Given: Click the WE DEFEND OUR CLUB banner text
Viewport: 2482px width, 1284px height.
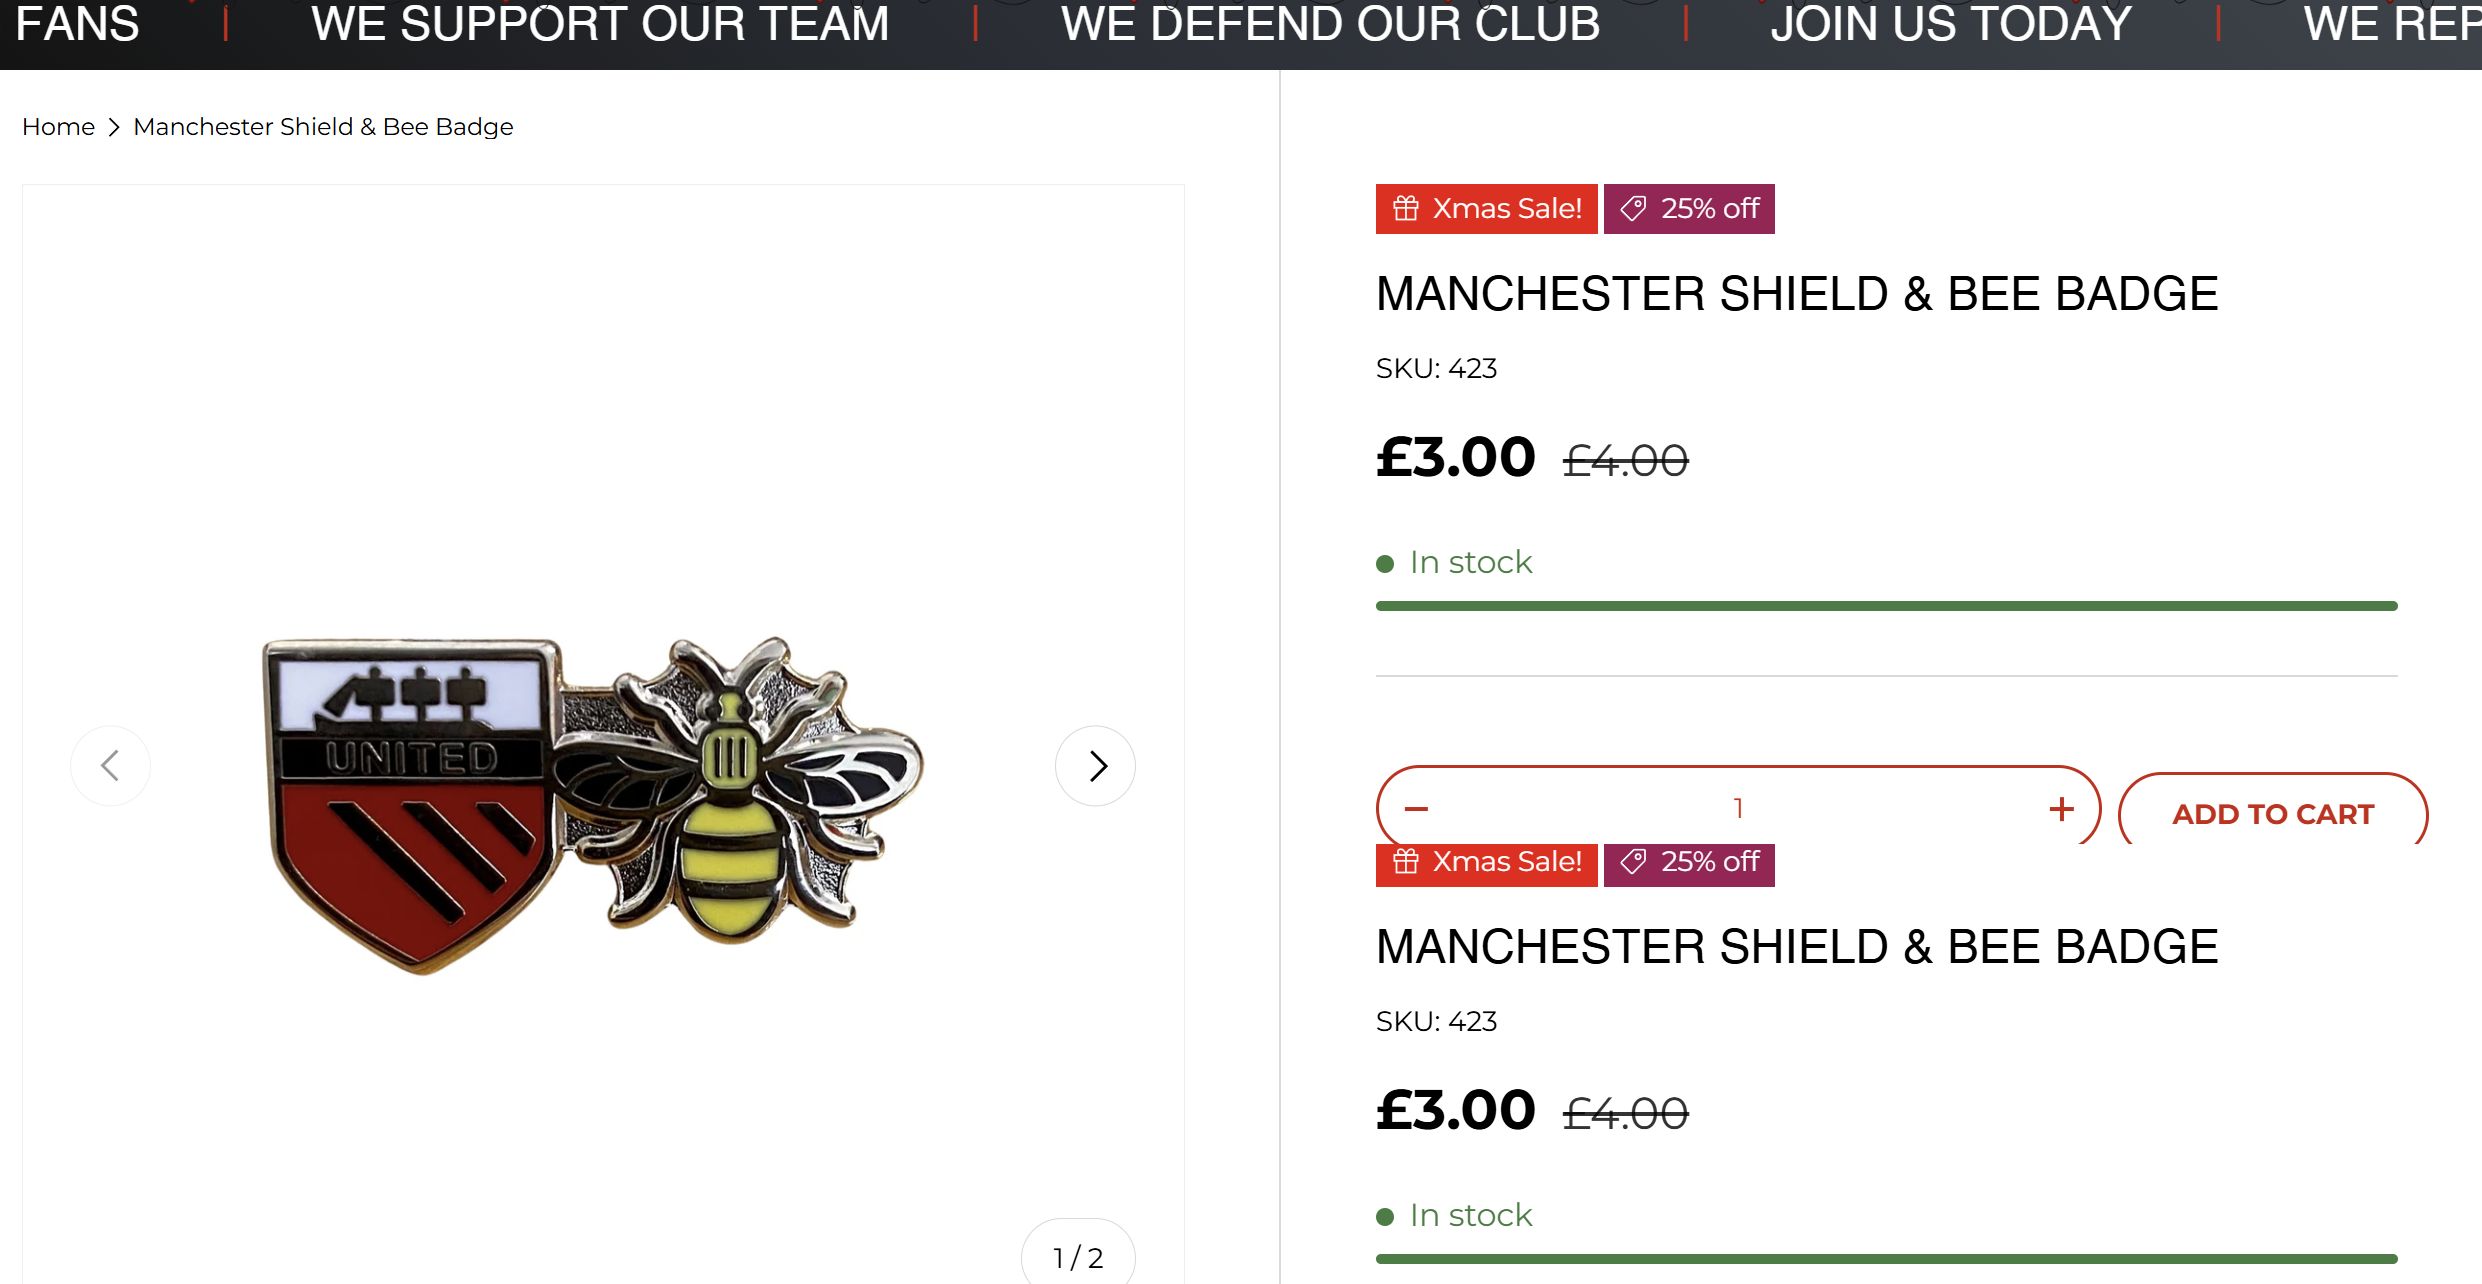Looking at the screenshot, I should (x=1330, y=24).
